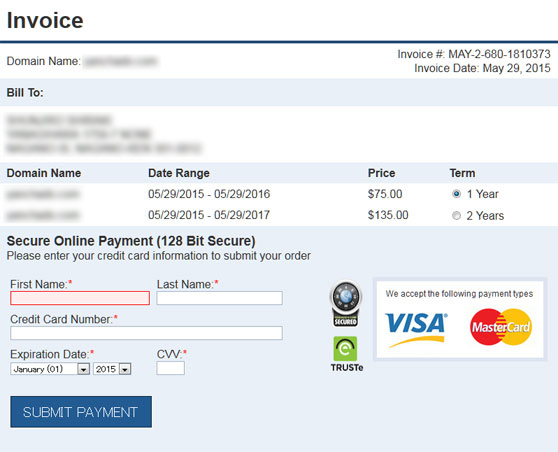Click date range 05/29/2015 - 05/29/2016
This screenshot has width=558, height=452.
pos(209,194)
